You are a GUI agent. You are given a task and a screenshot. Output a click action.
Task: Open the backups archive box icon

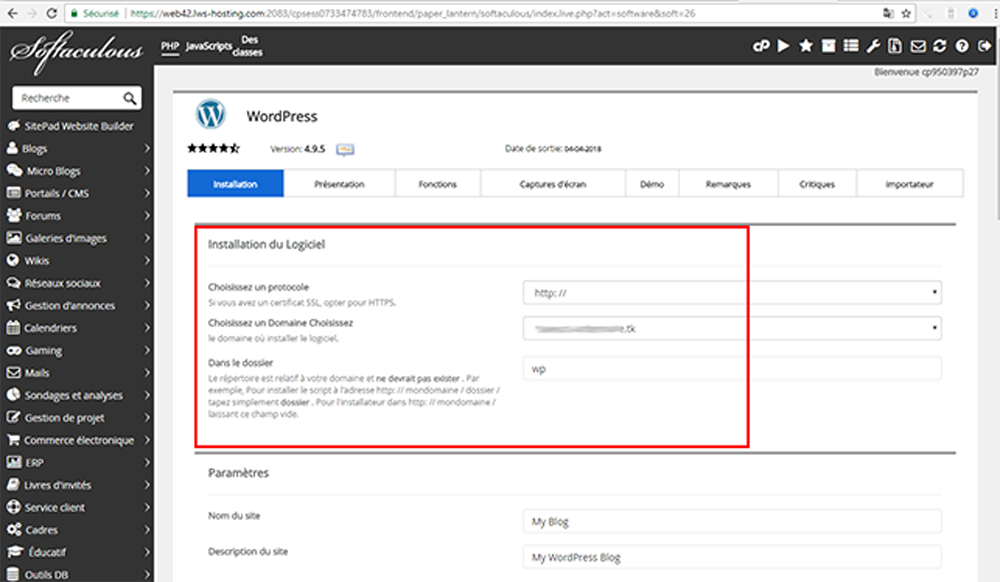pyautogui.click(x=828, y=46)
